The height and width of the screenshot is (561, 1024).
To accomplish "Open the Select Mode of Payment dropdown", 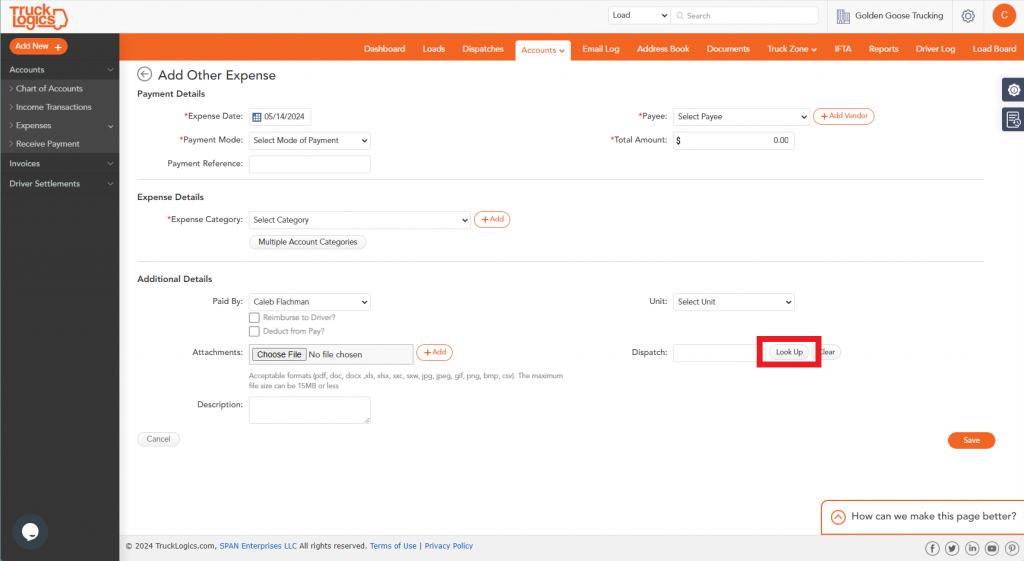I will (310, 140).
